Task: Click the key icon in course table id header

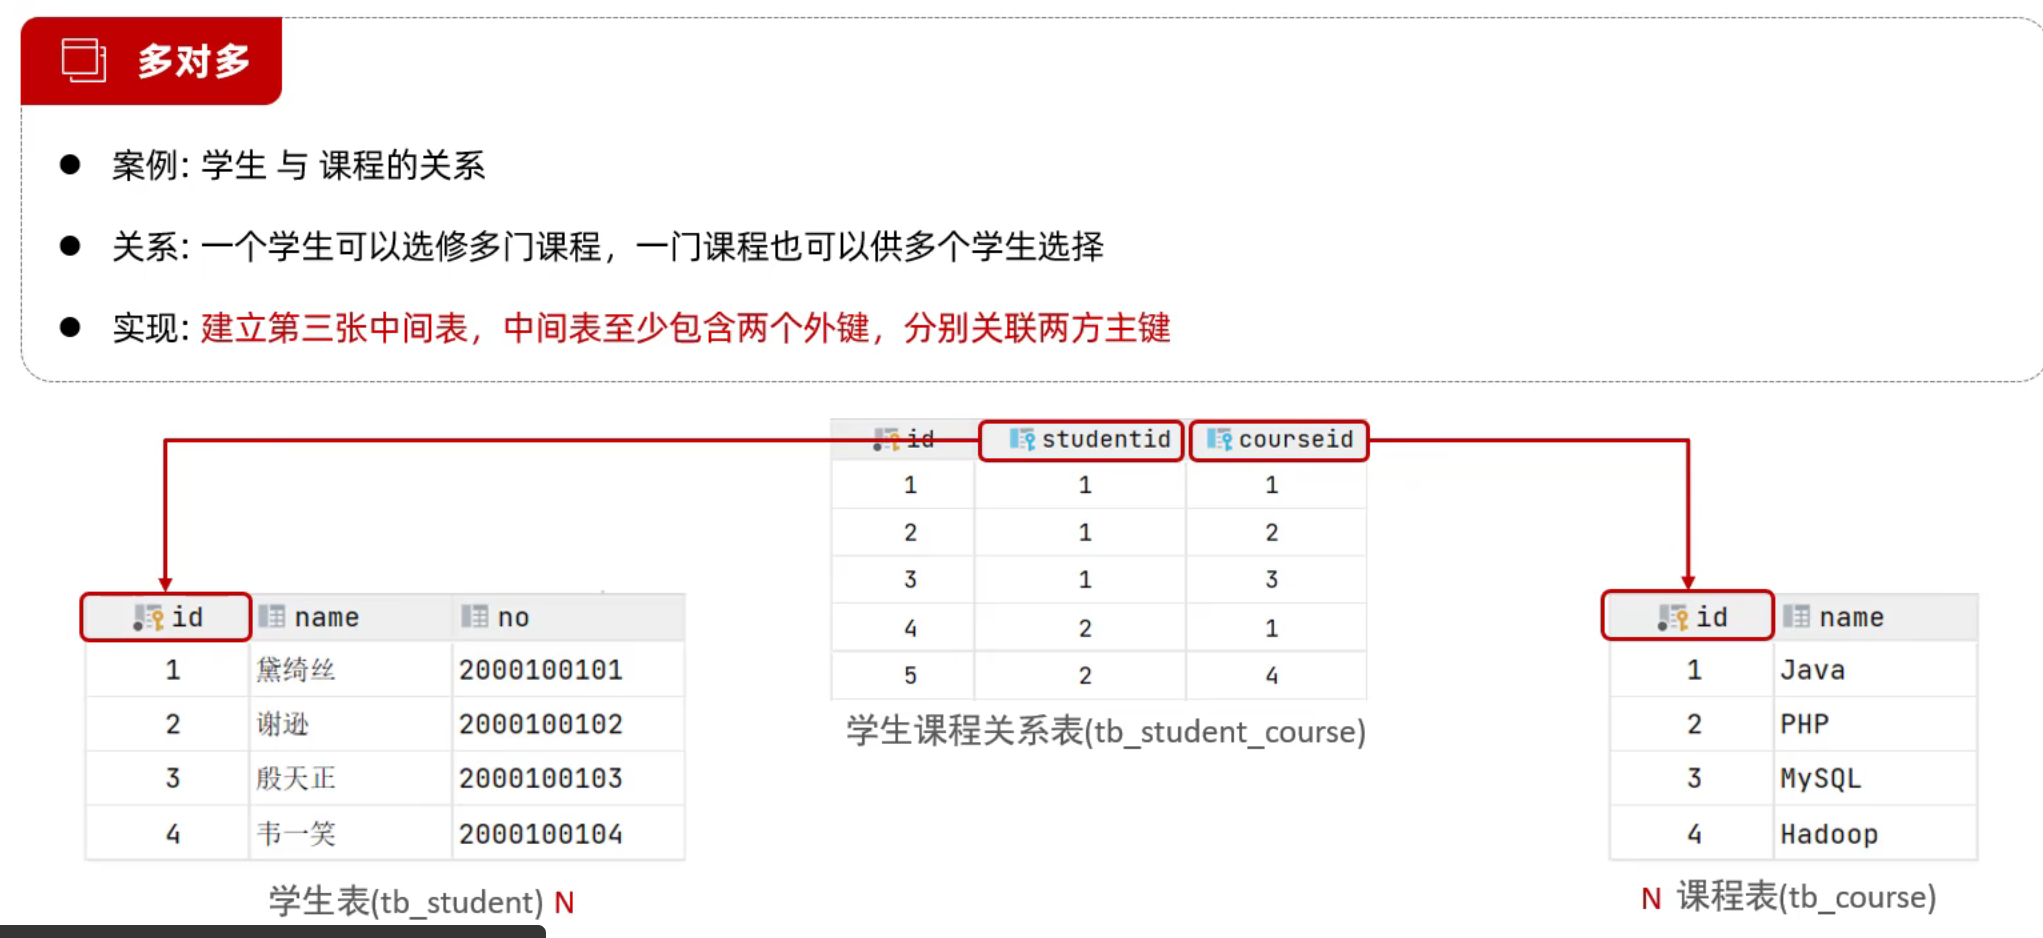Action: 1673,618
